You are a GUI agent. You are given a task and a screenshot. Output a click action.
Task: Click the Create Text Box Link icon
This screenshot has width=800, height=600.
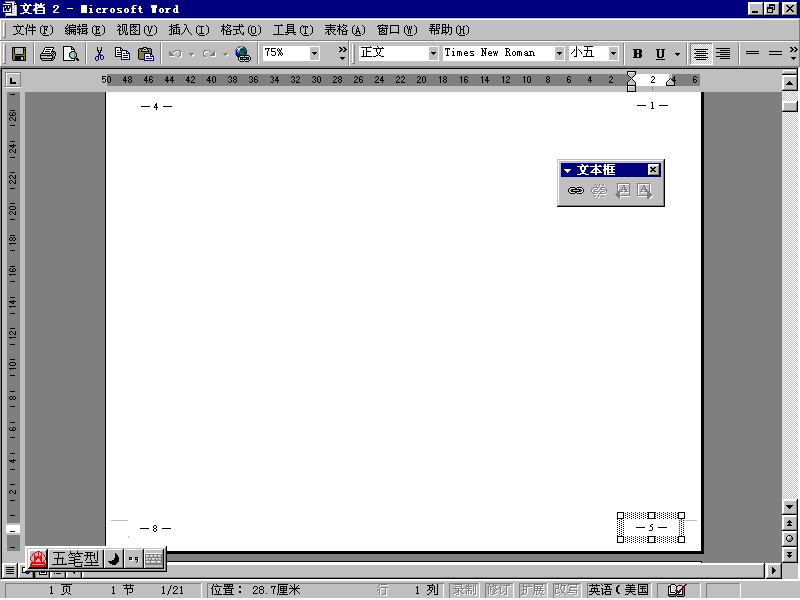pos(575,191)
